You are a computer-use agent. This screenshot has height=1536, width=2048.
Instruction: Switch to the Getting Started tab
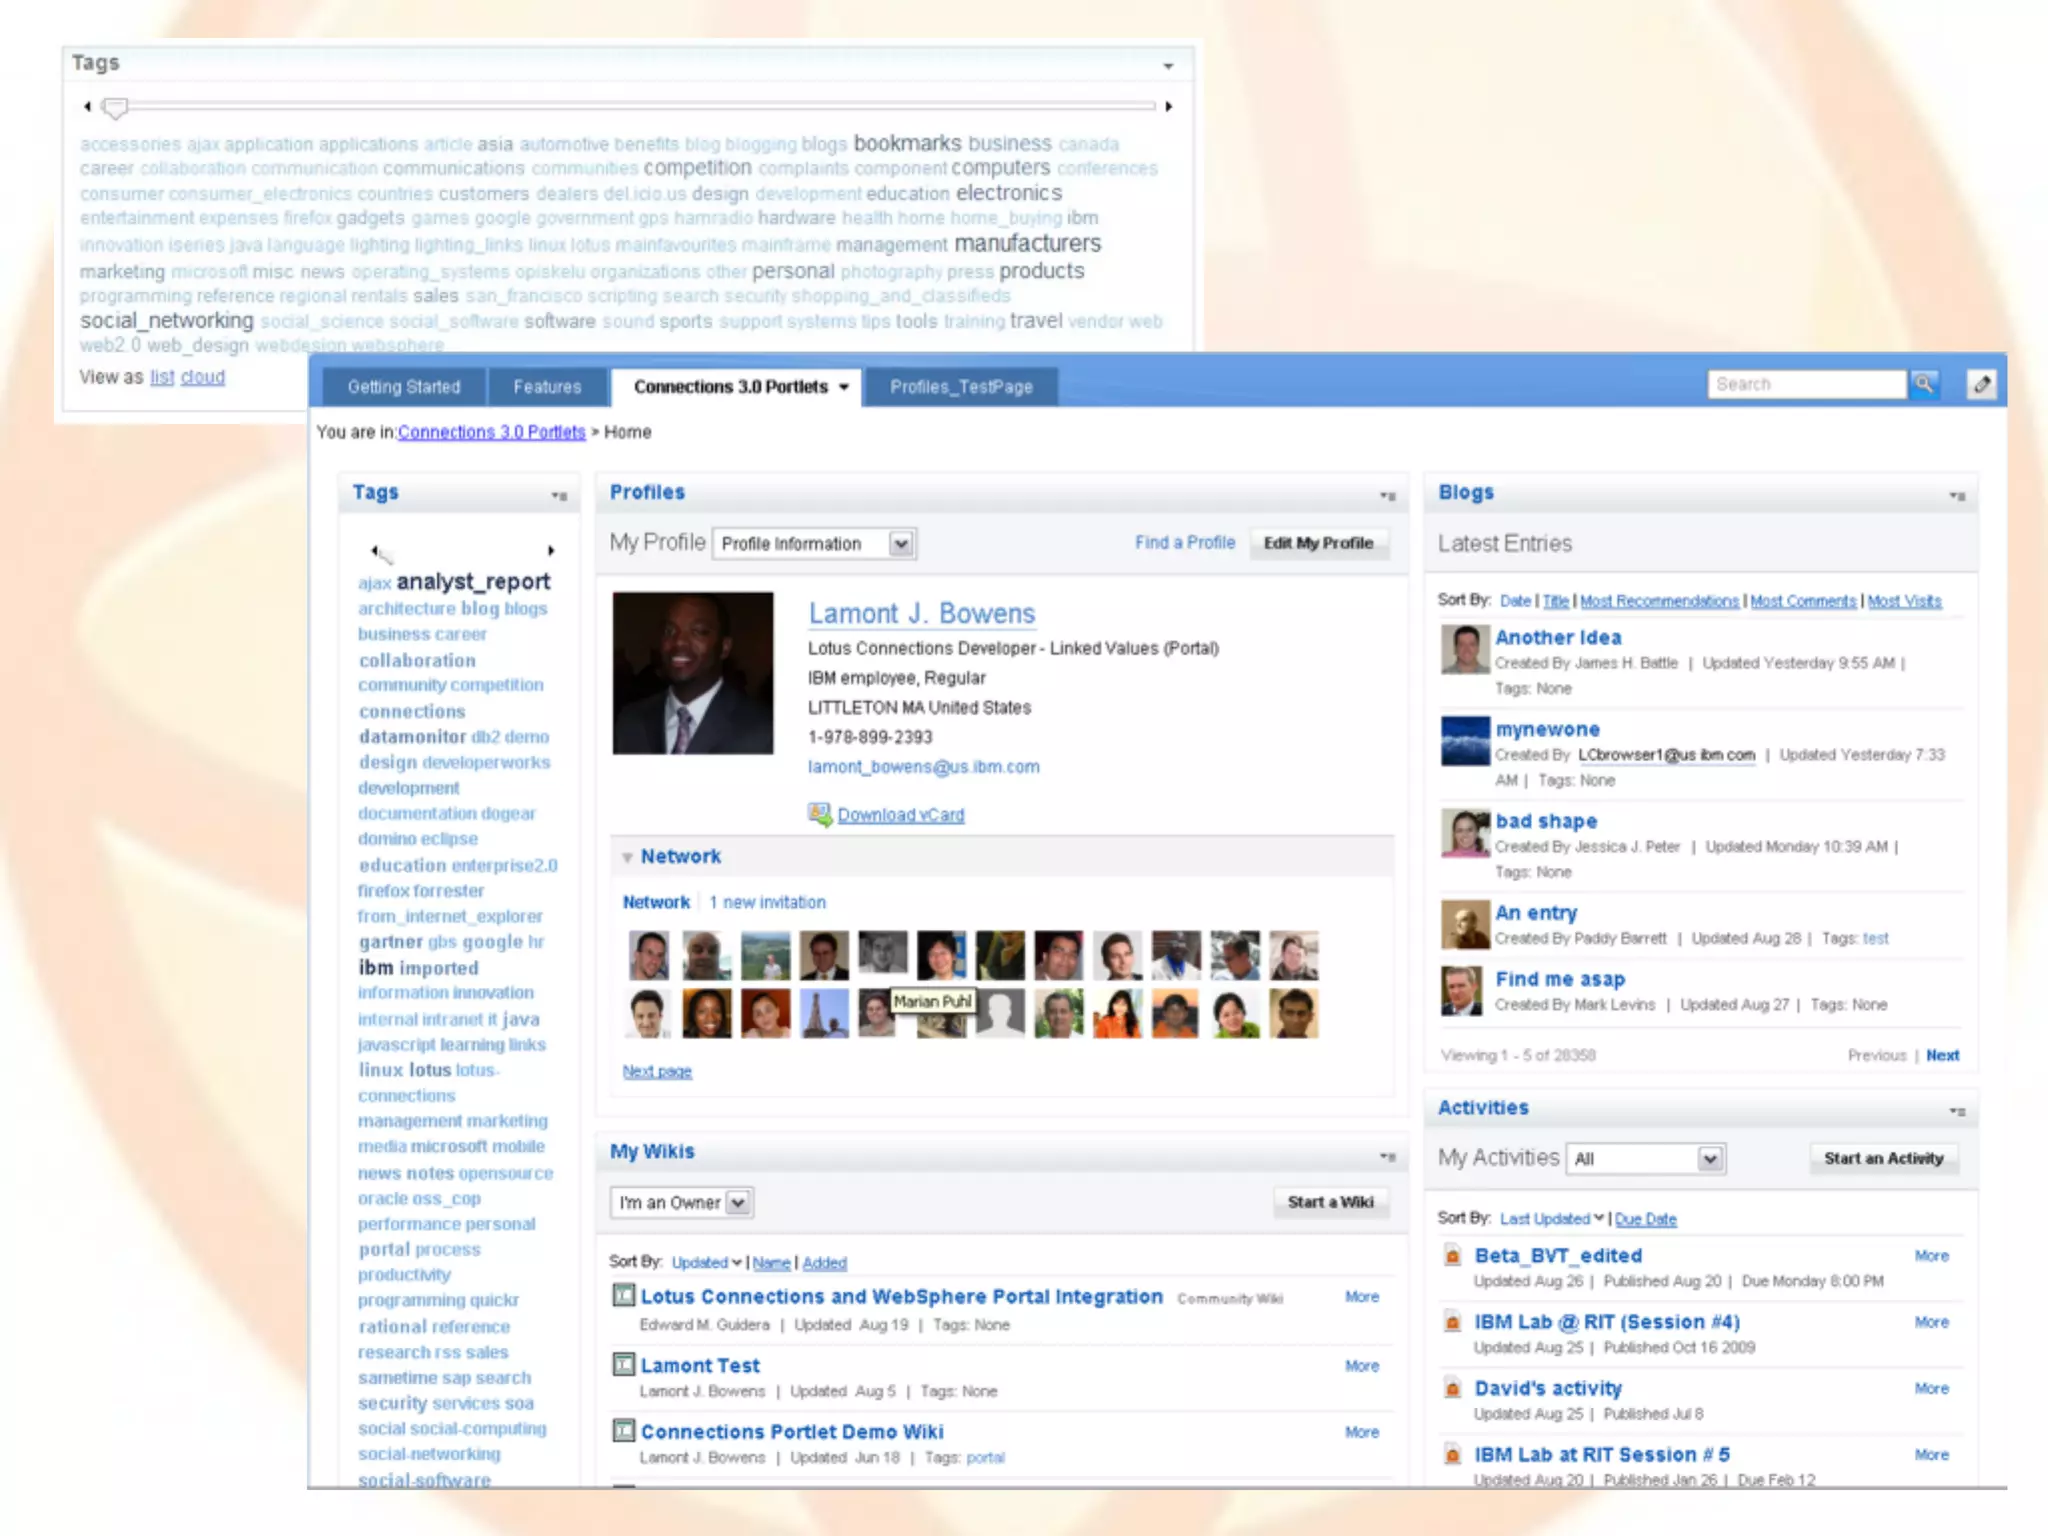[404, 387]
